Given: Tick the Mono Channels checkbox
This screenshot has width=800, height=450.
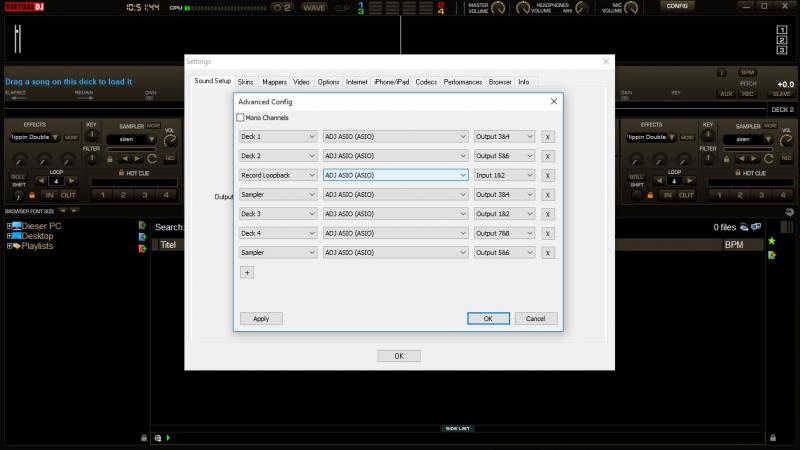Looking at the screenshot, I should [240, 118].
